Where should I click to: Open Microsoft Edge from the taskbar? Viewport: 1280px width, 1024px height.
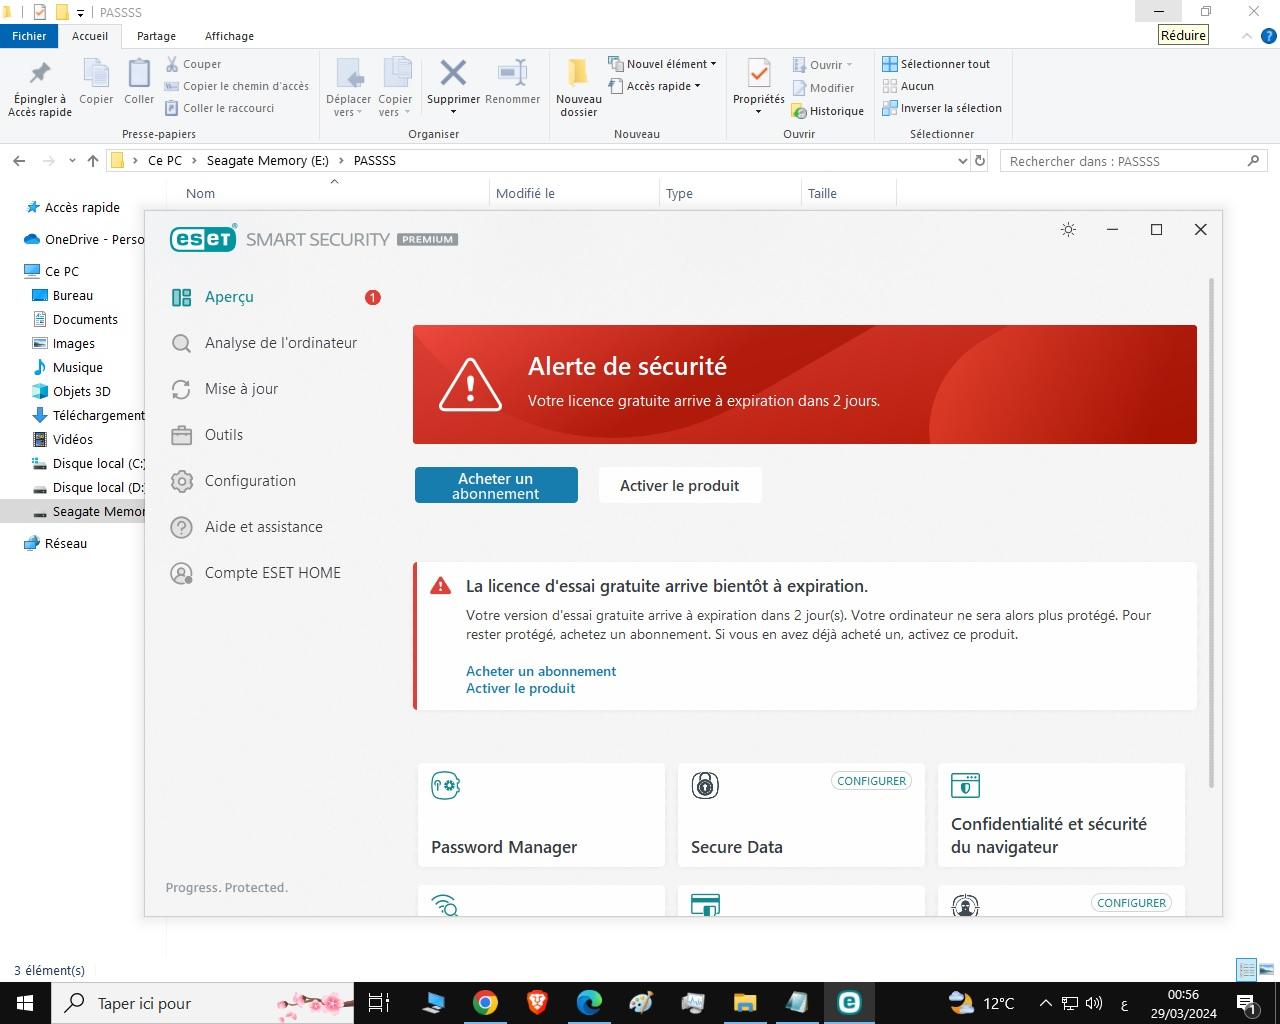tap(589, 1003)
